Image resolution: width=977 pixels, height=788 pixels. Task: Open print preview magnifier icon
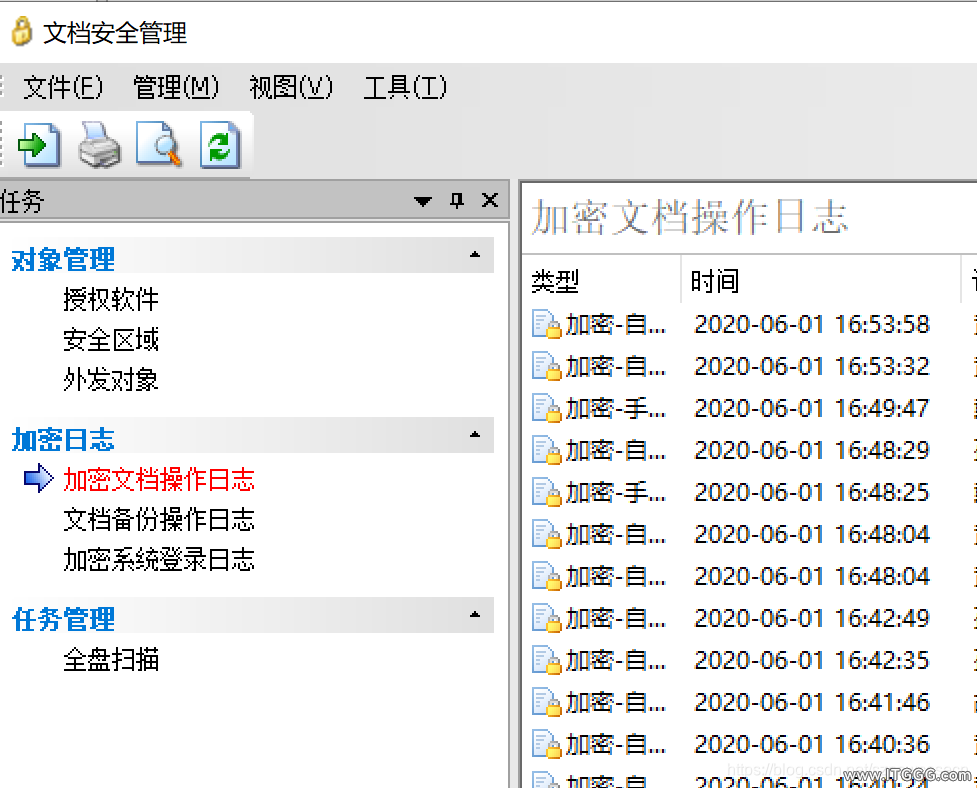pyautogui.click(x=160, y=145)
